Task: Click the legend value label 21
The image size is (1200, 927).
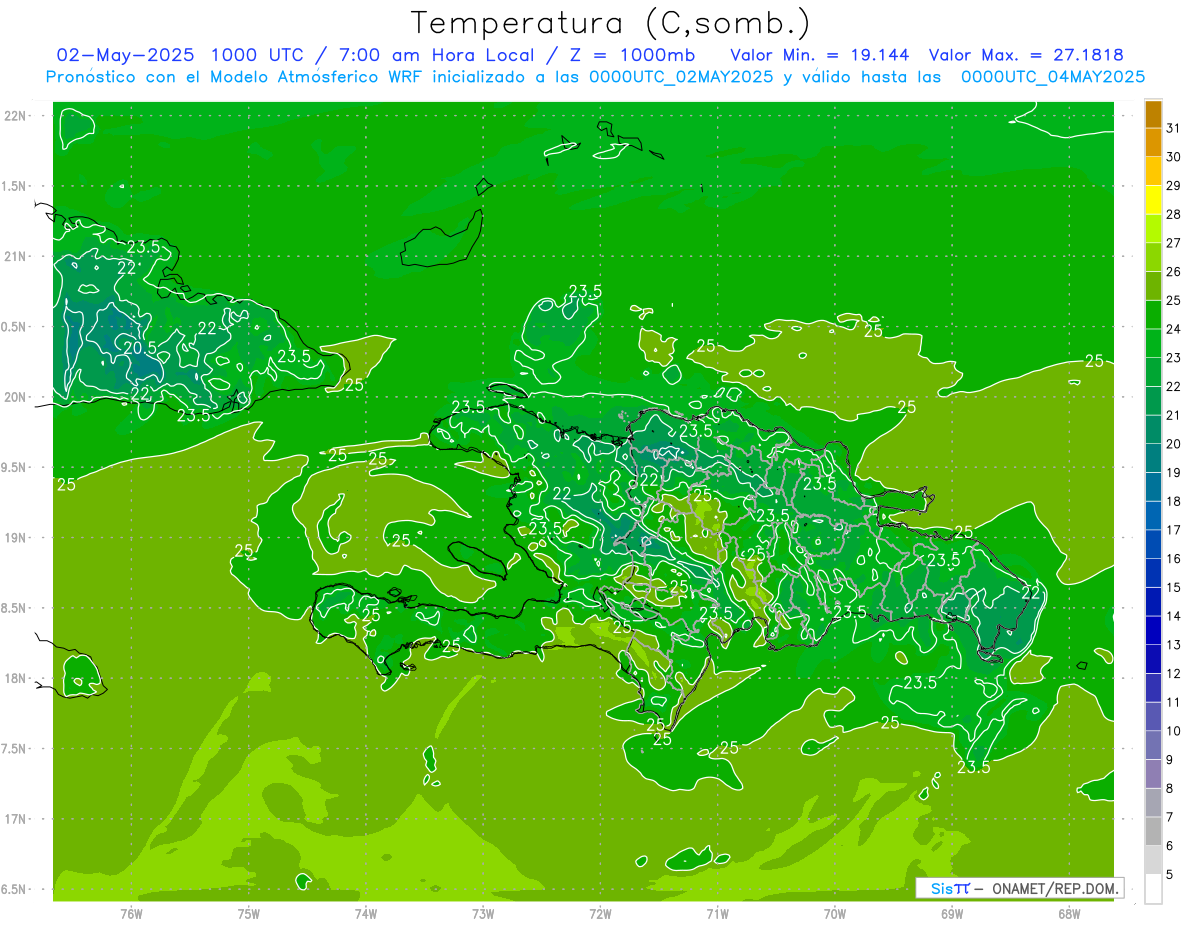Action: (1174, 415)
